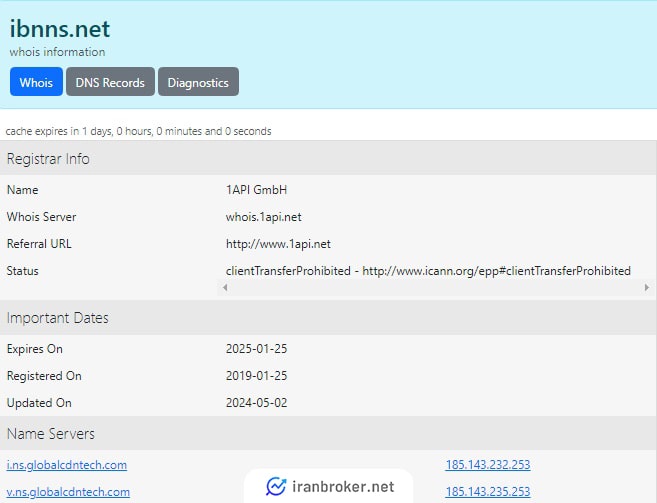
Task: Switch to the Diagnostics tab
Action: click(x=198, y=82)
